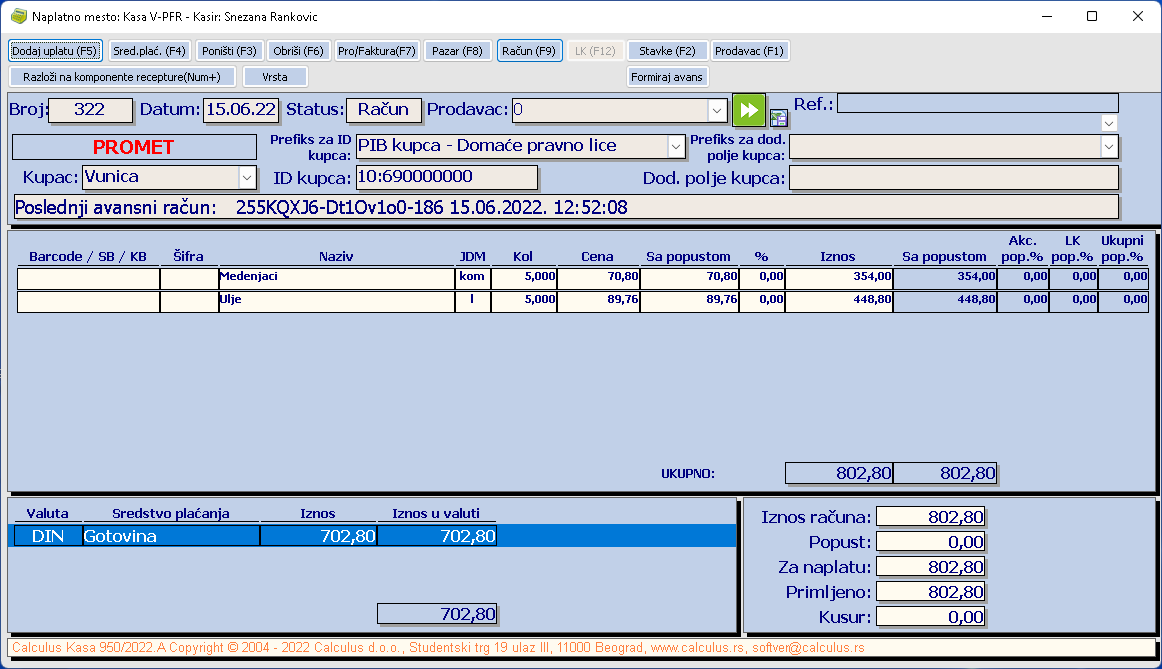The width and height of the screenshot is (1162, 669).
Task: Click the Kusur amount field
Action: point(931,617)
